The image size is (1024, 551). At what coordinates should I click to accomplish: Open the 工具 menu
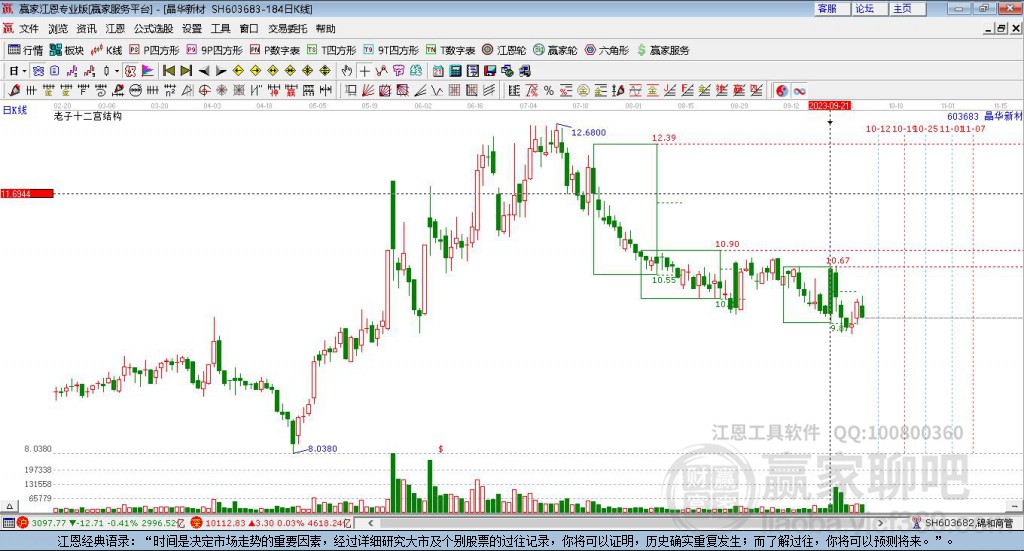click(221, 29)
